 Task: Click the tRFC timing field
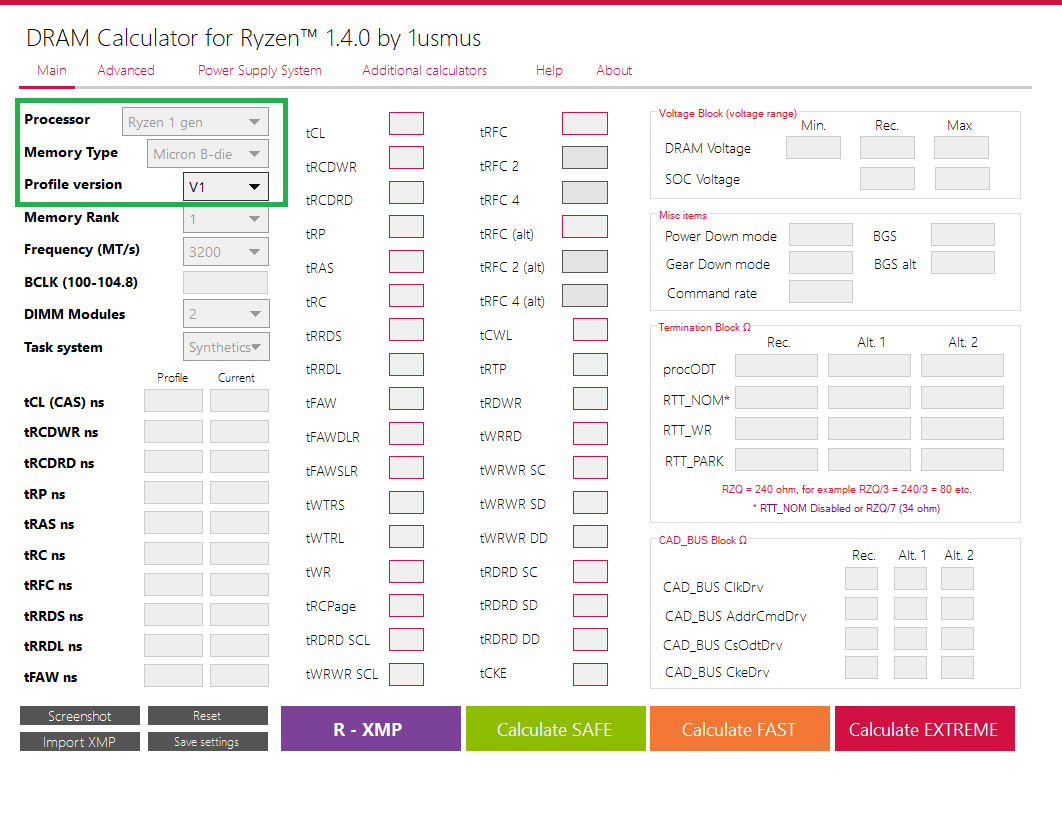(585, 124)
